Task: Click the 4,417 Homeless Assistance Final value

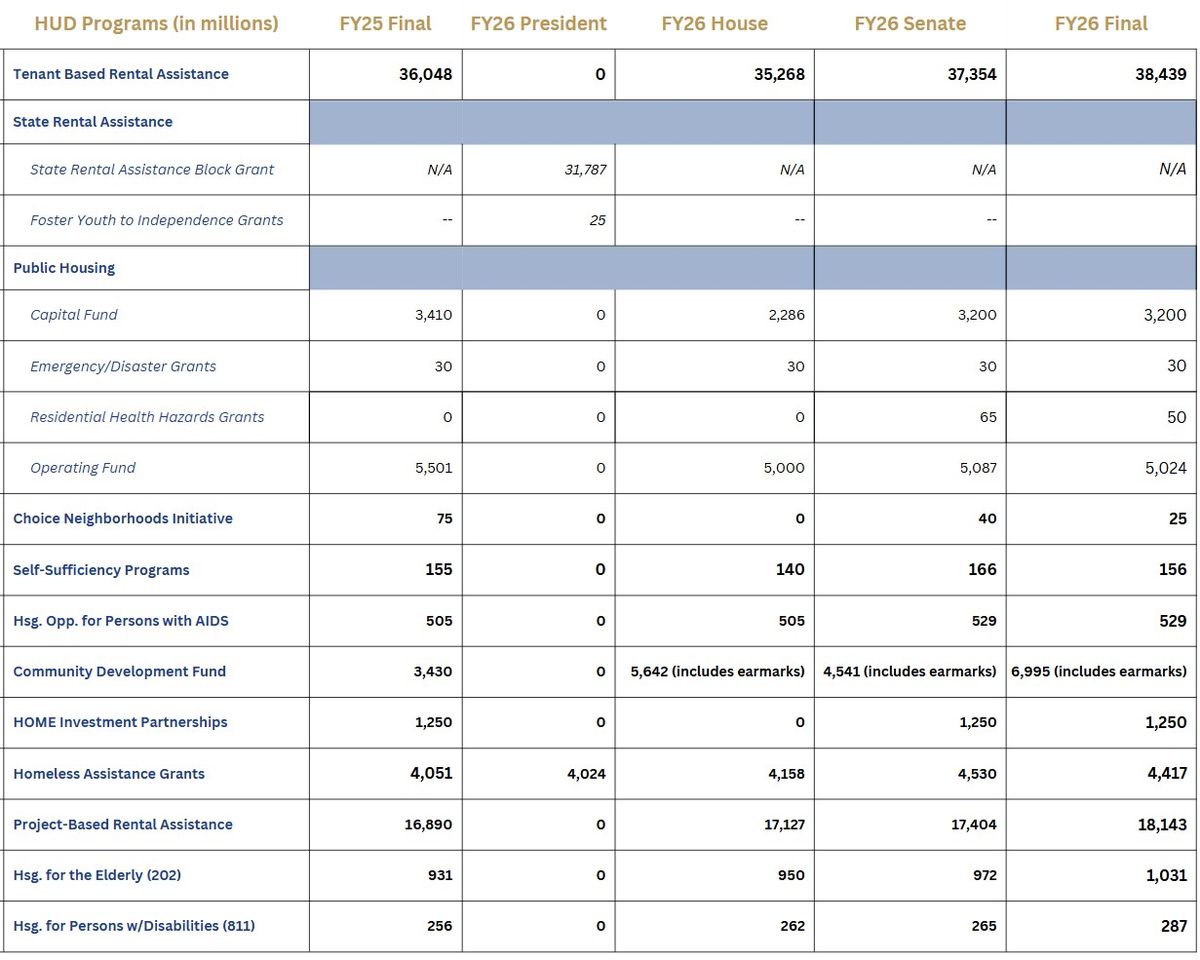Action: tap(1166, 773)
